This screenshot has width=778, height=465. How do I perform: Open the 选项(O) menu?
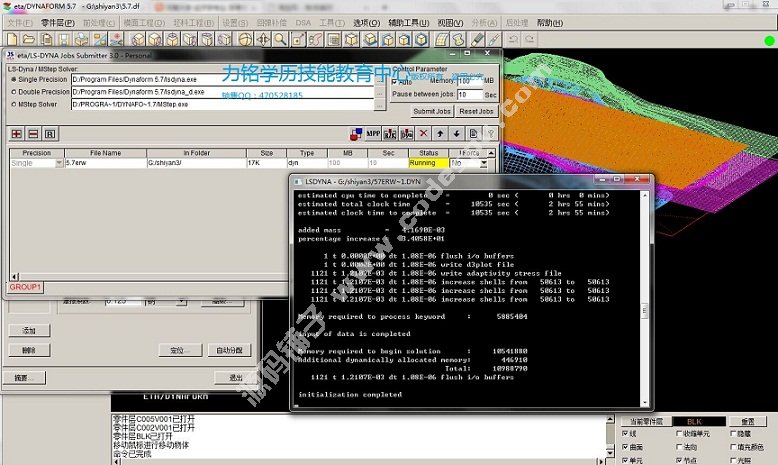pos(367,23)
